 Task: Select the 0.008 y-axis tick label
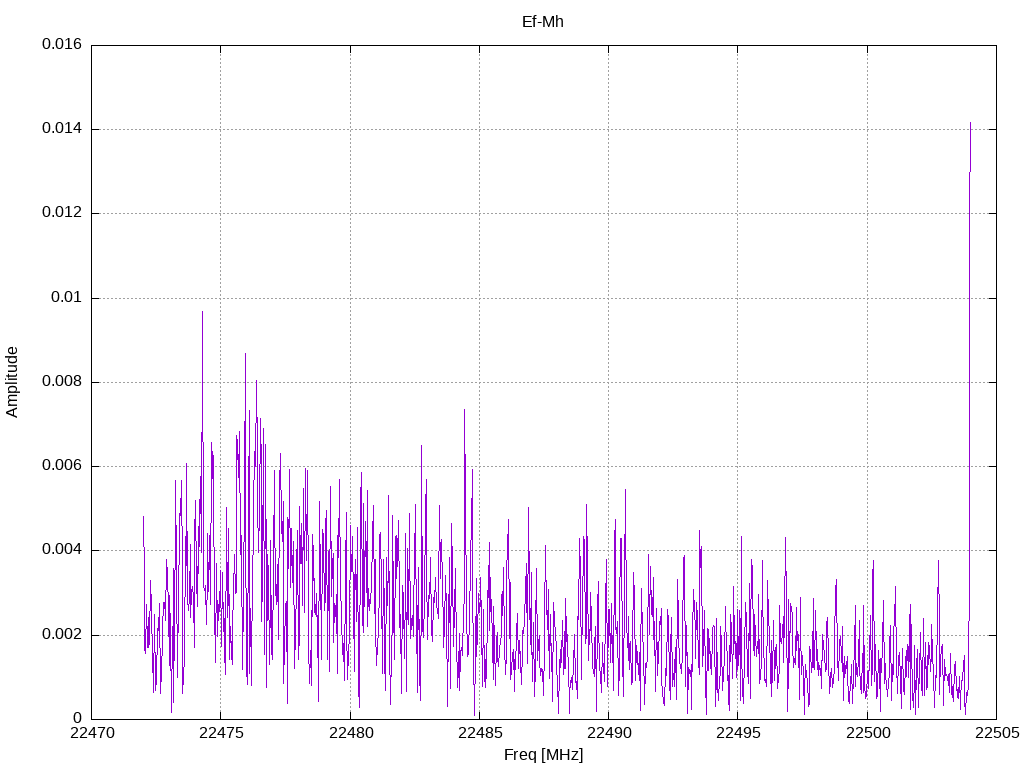[x=62, y=382]
